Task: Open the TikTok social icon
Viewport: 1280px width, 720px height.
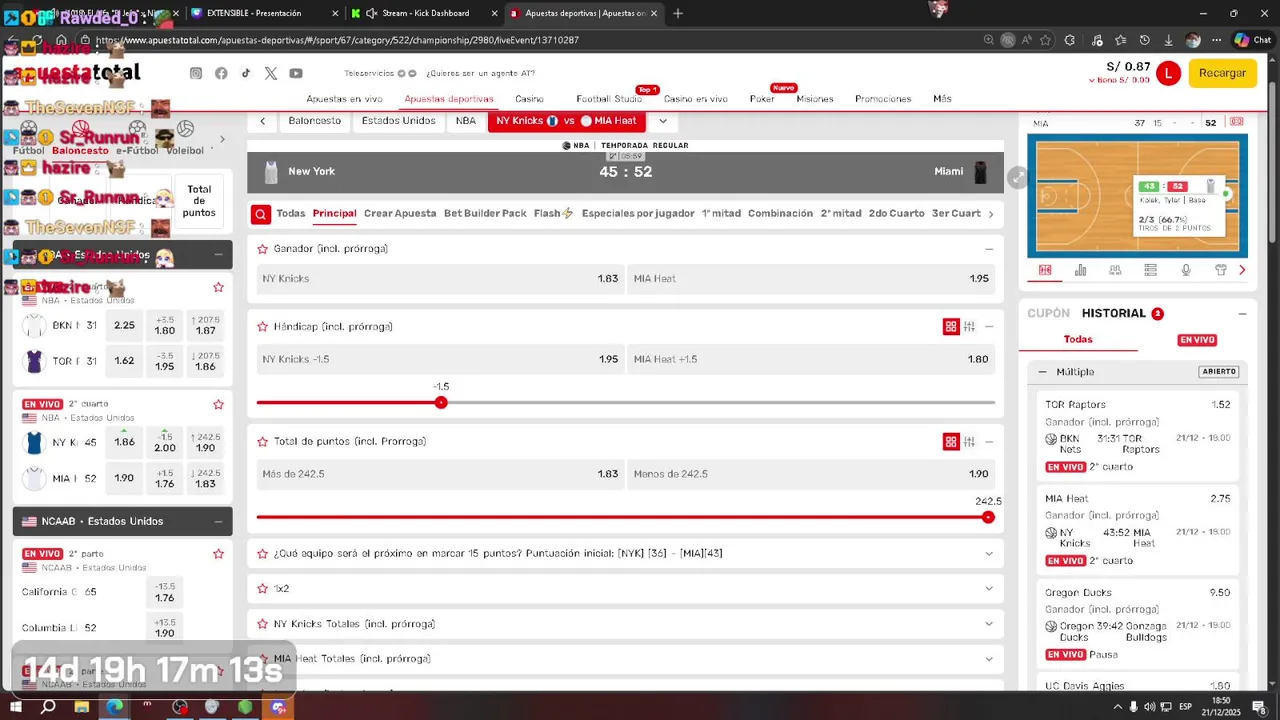Action: (246, 73)
